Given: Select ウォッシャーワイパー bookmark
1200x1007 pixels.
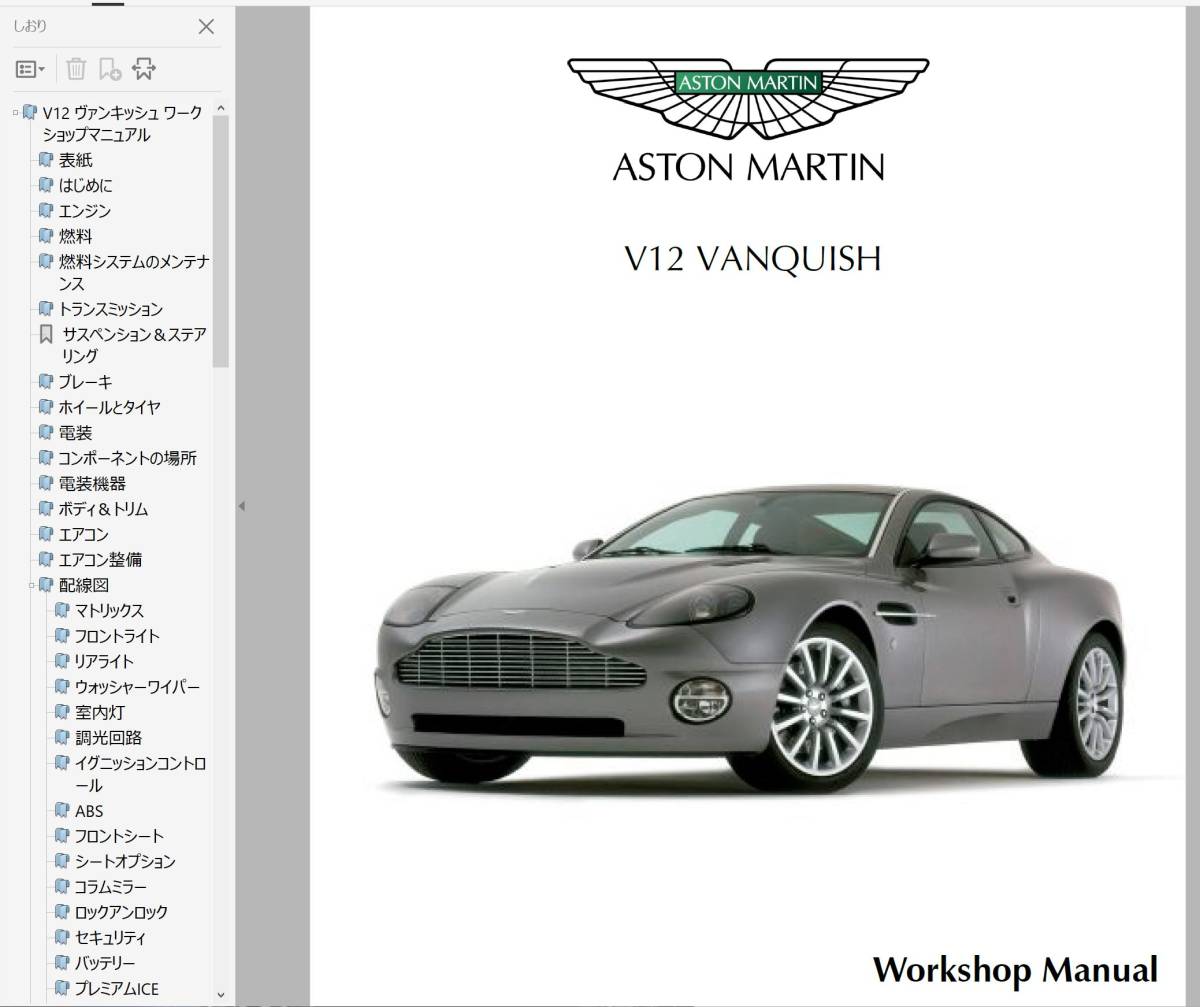Looking at the screenshot, I should (137, 687).
